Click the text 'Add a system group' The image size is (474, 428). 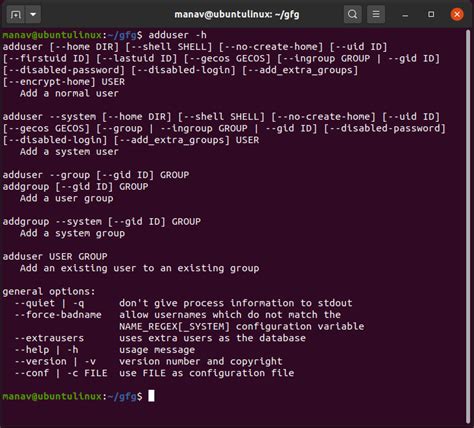pos(72,233)
